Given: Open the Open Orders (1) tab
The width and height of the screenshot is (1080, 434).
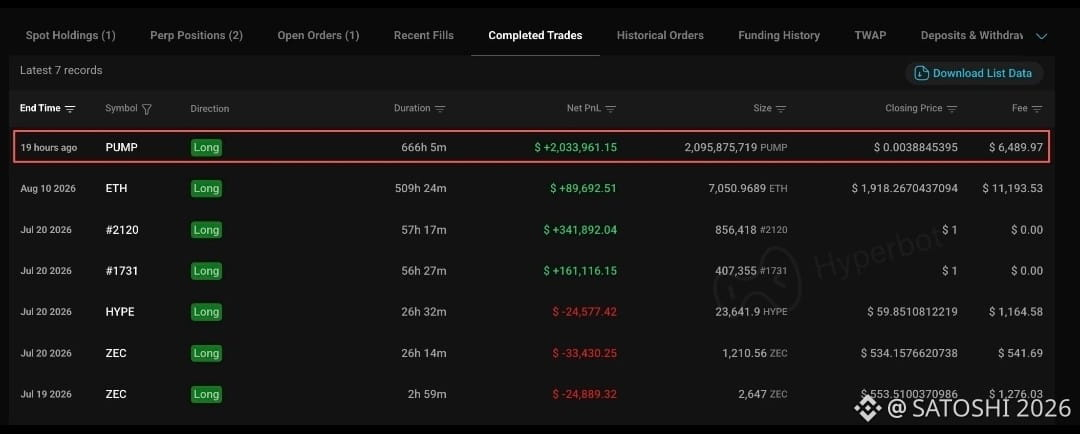Looking at the screenshot, I should [x=318, y=35].
